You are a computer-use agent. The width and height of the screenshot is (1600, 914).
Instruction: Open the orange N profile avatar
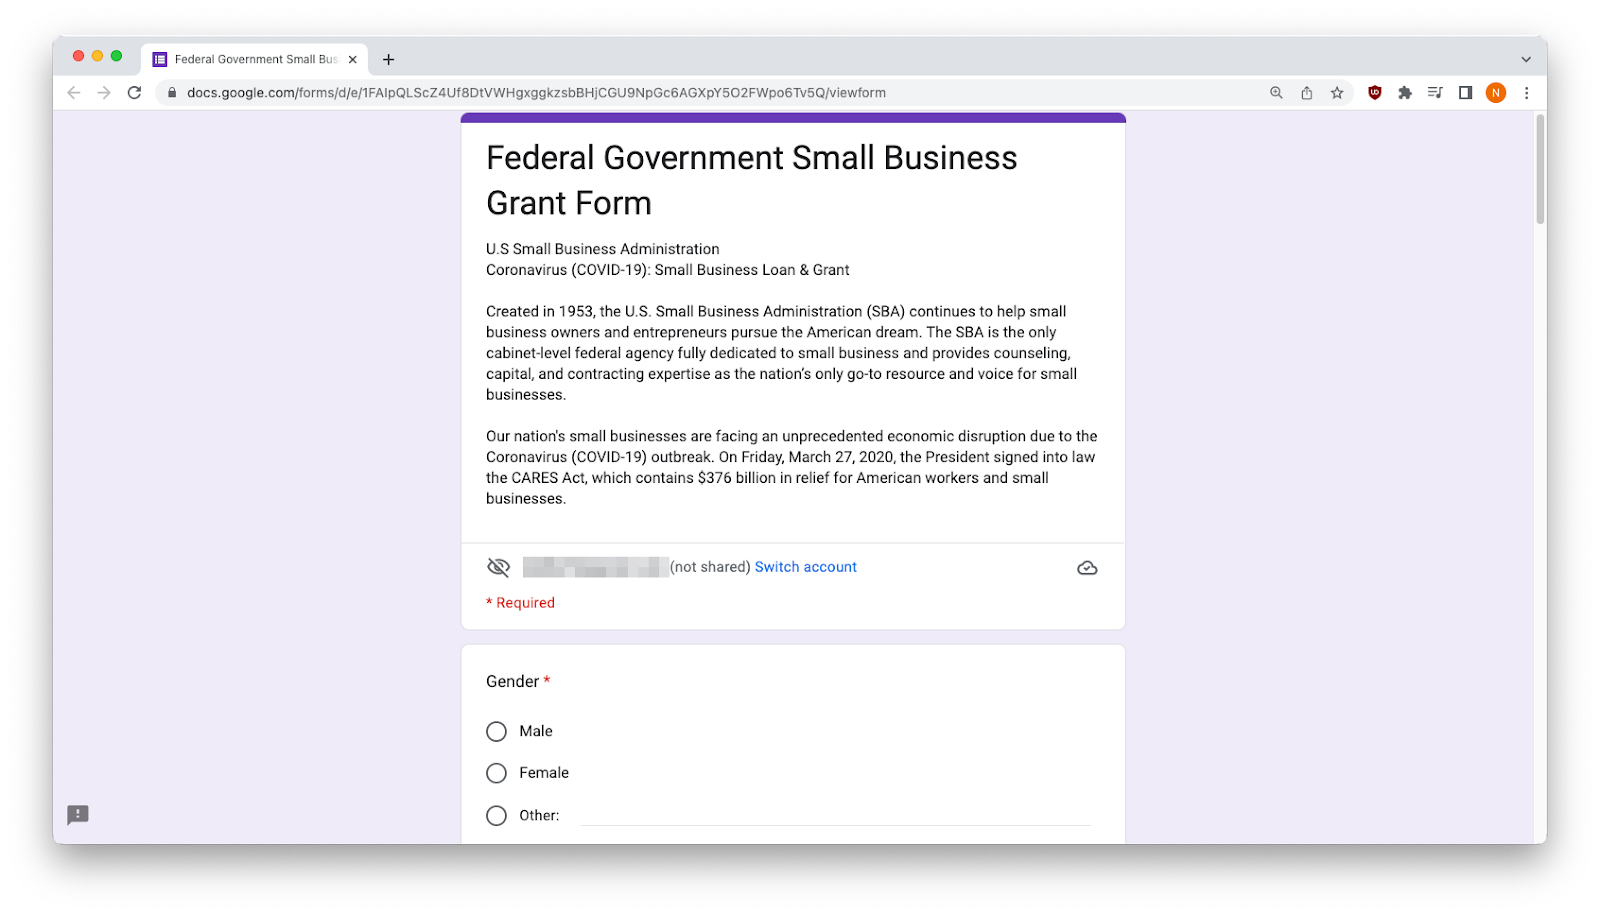[1496, 93]
